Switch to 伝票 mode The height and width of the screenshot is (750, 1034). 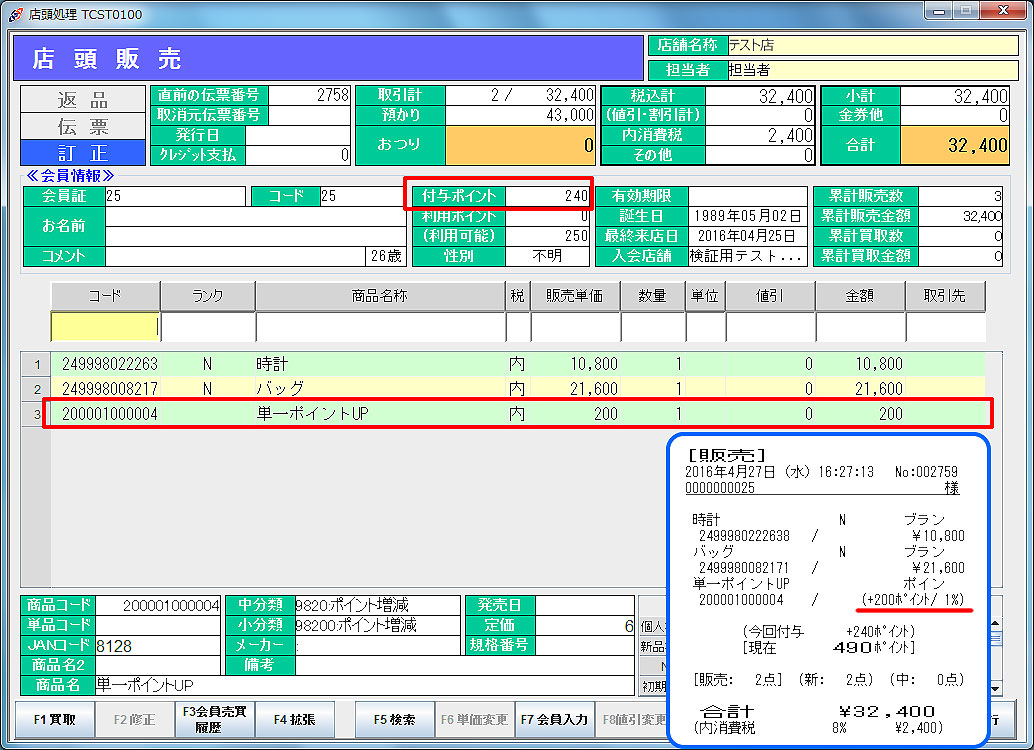[x=82, y=127]
